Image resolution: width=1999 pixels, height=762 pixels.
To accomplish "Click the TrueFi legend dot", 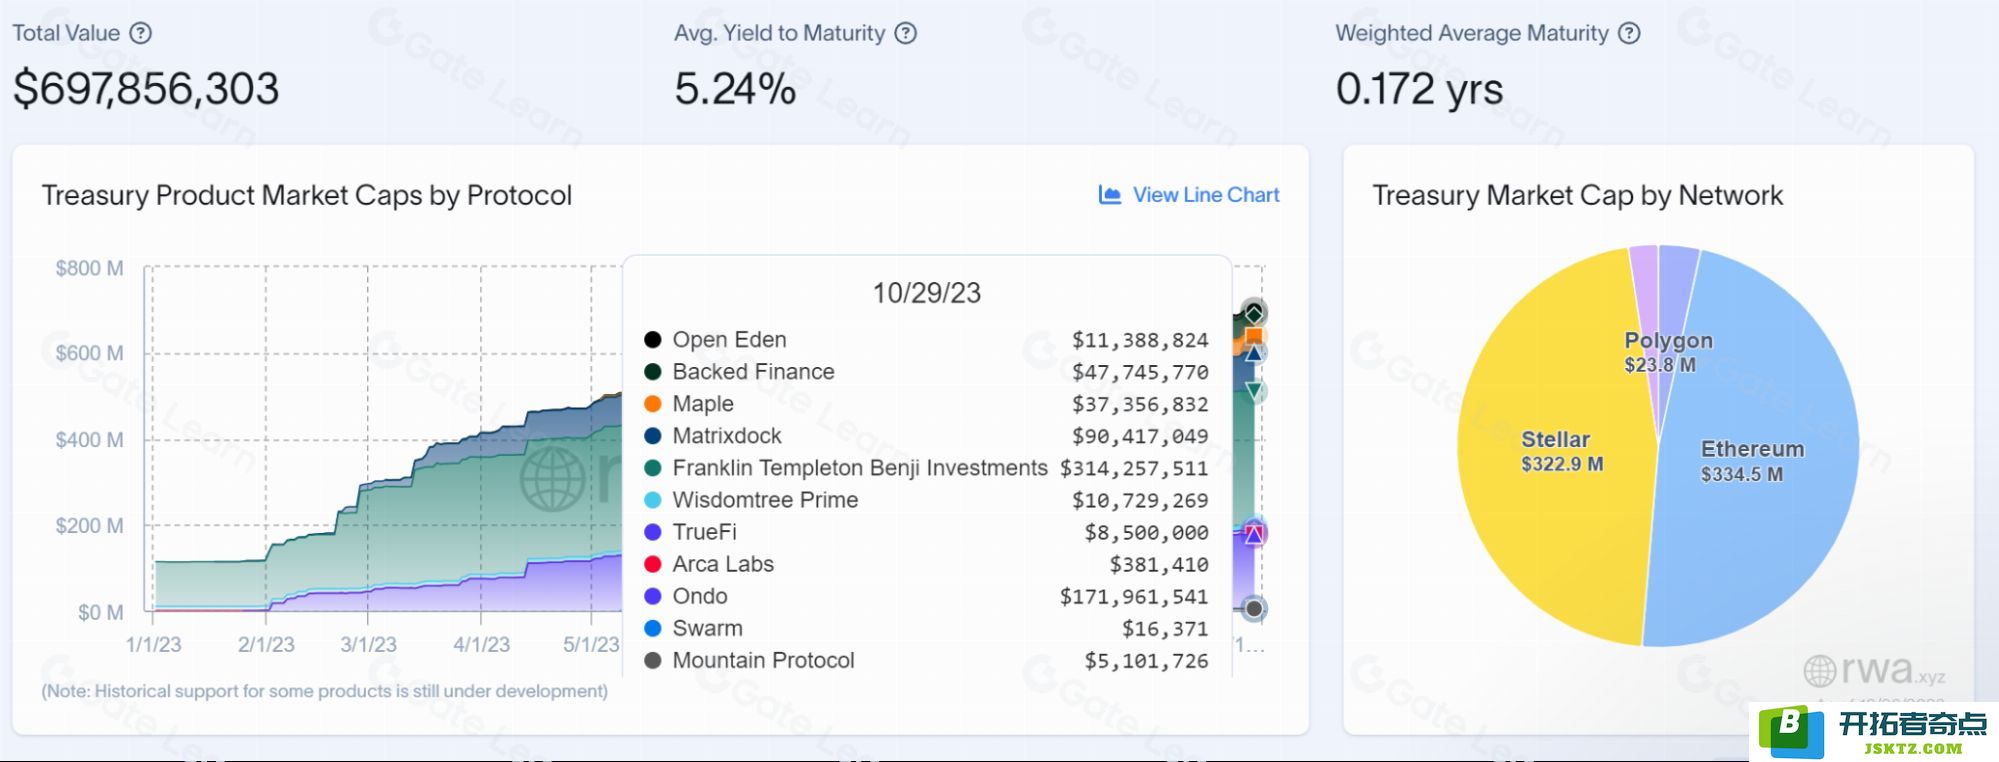I will 653,532.
